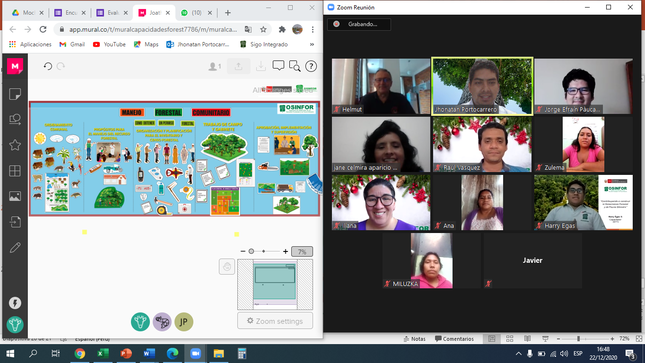The image size is (645, 363).
Task: Switch to the (10) WhatsApp tab
Action: pyautogui.click(x=197, y=13)
